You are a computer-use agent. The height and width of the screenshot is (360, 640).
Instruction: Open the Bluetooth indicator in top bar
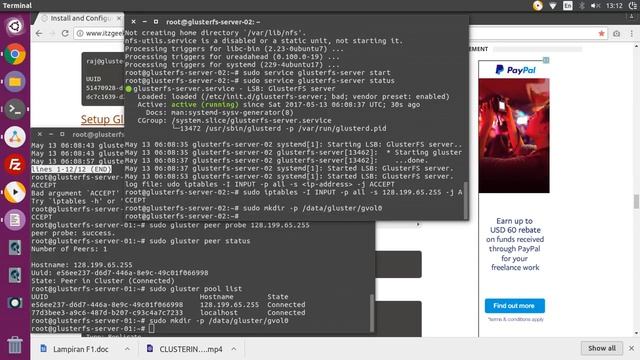pos(582,5)
